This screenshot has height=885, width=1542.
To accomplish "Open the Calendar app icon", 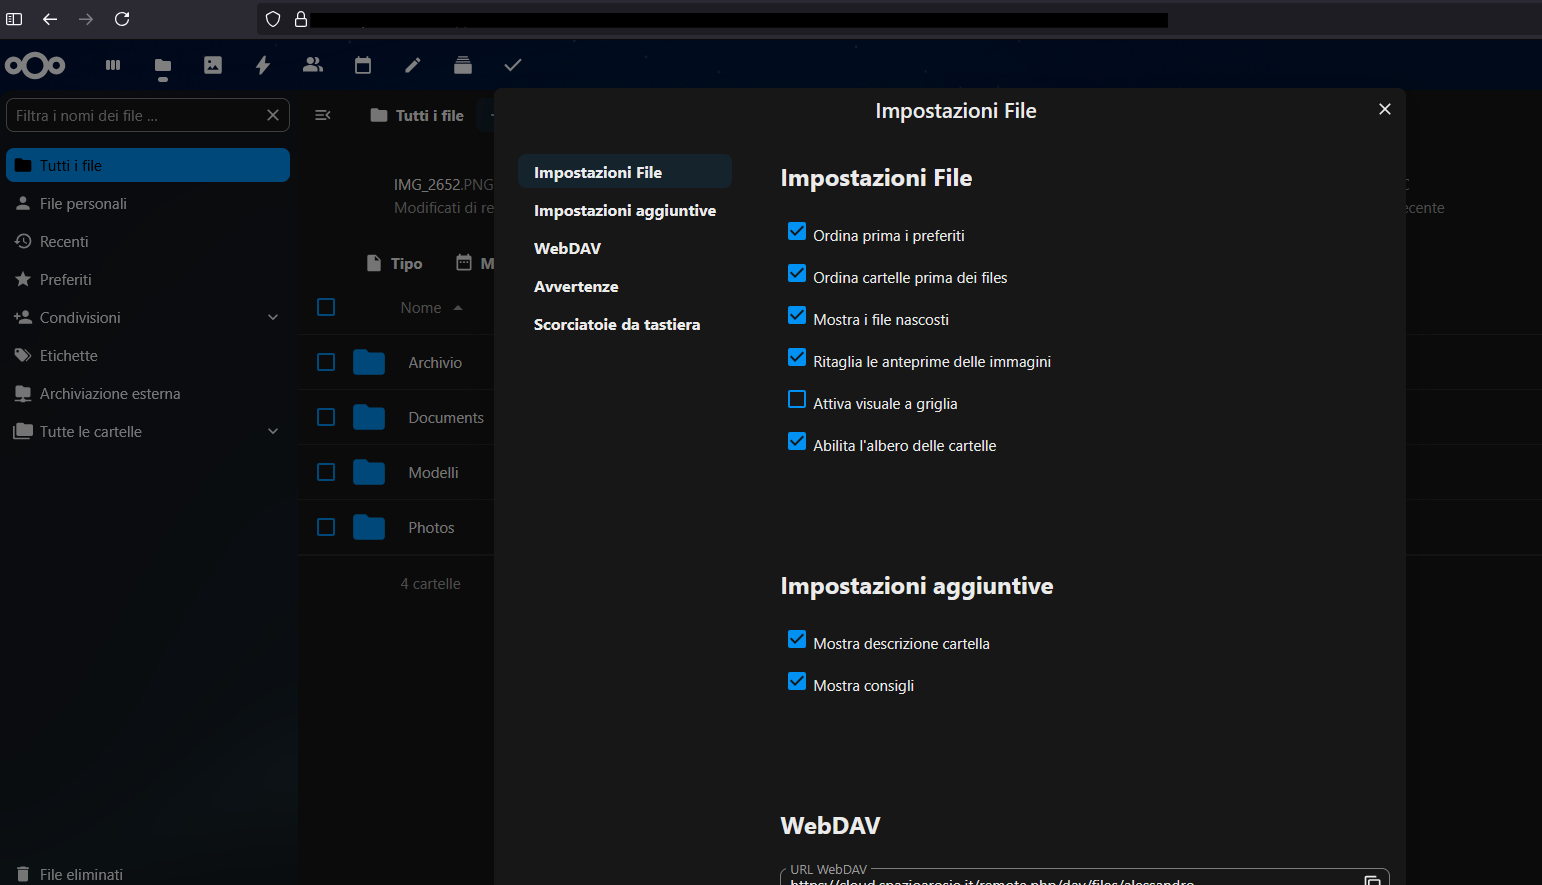I will (x=363, y=65).
